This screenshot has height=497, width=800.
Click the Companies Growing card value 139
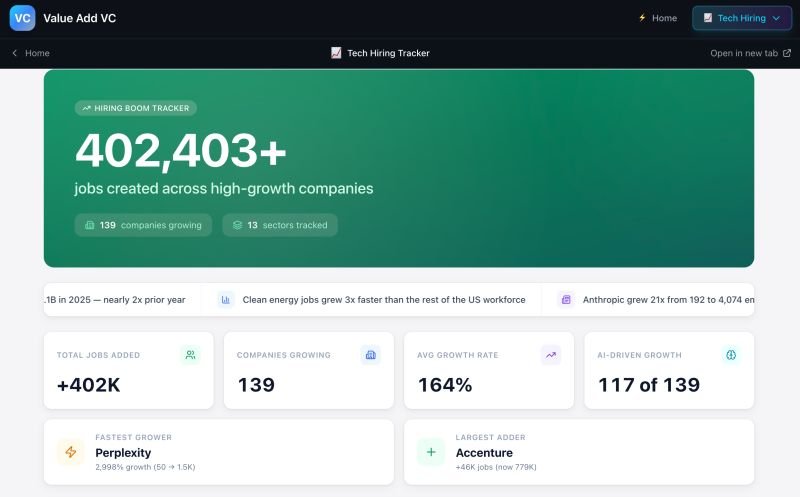coord(256,385)
